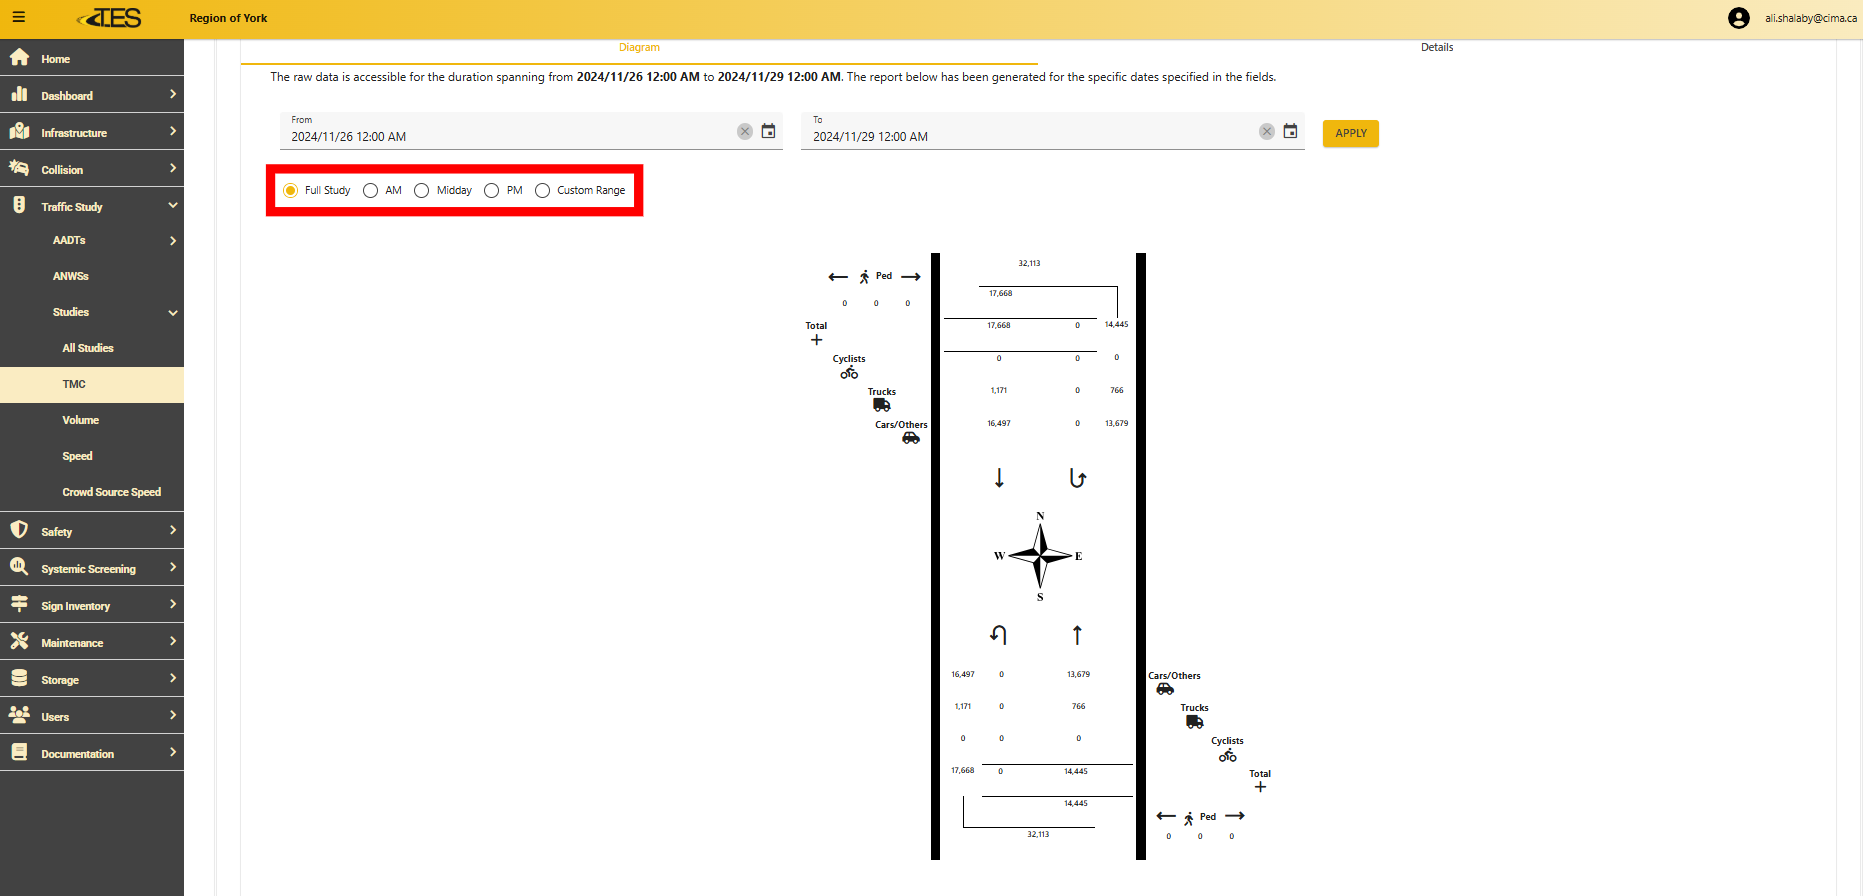Switch to the Details tab

[x=1436, y=48]
